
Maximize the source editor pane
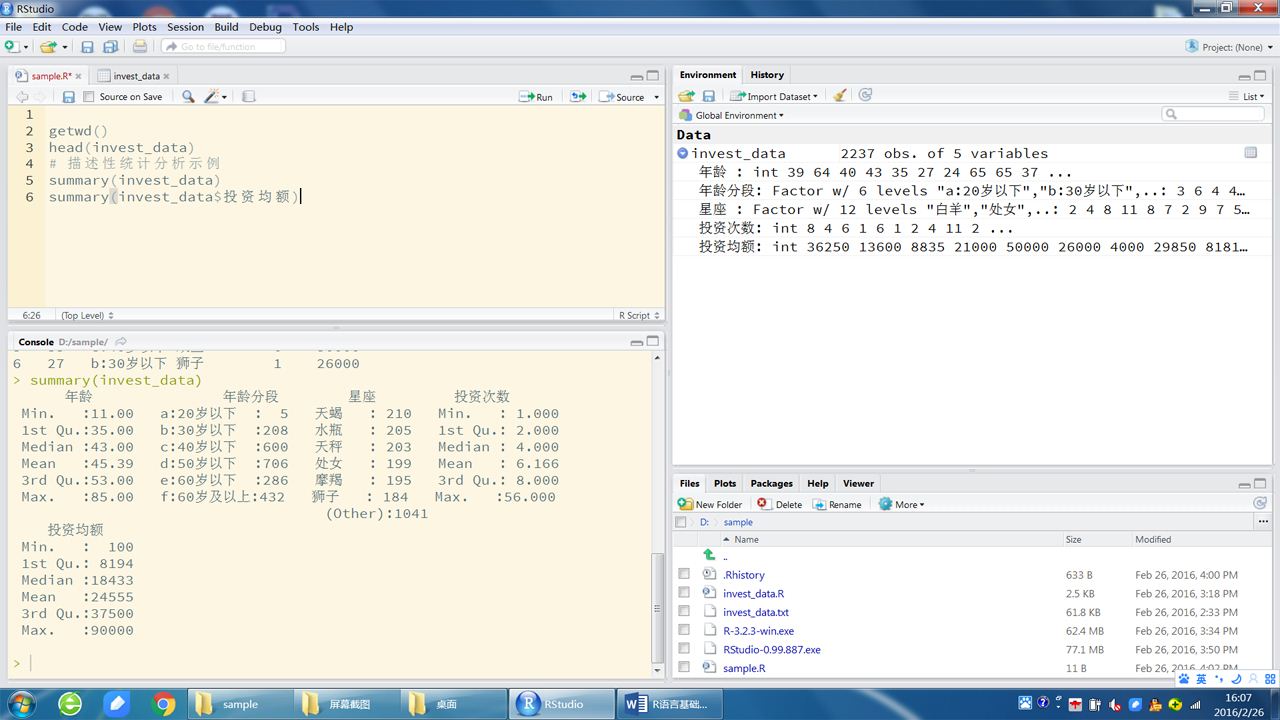(x=653, y=76)
